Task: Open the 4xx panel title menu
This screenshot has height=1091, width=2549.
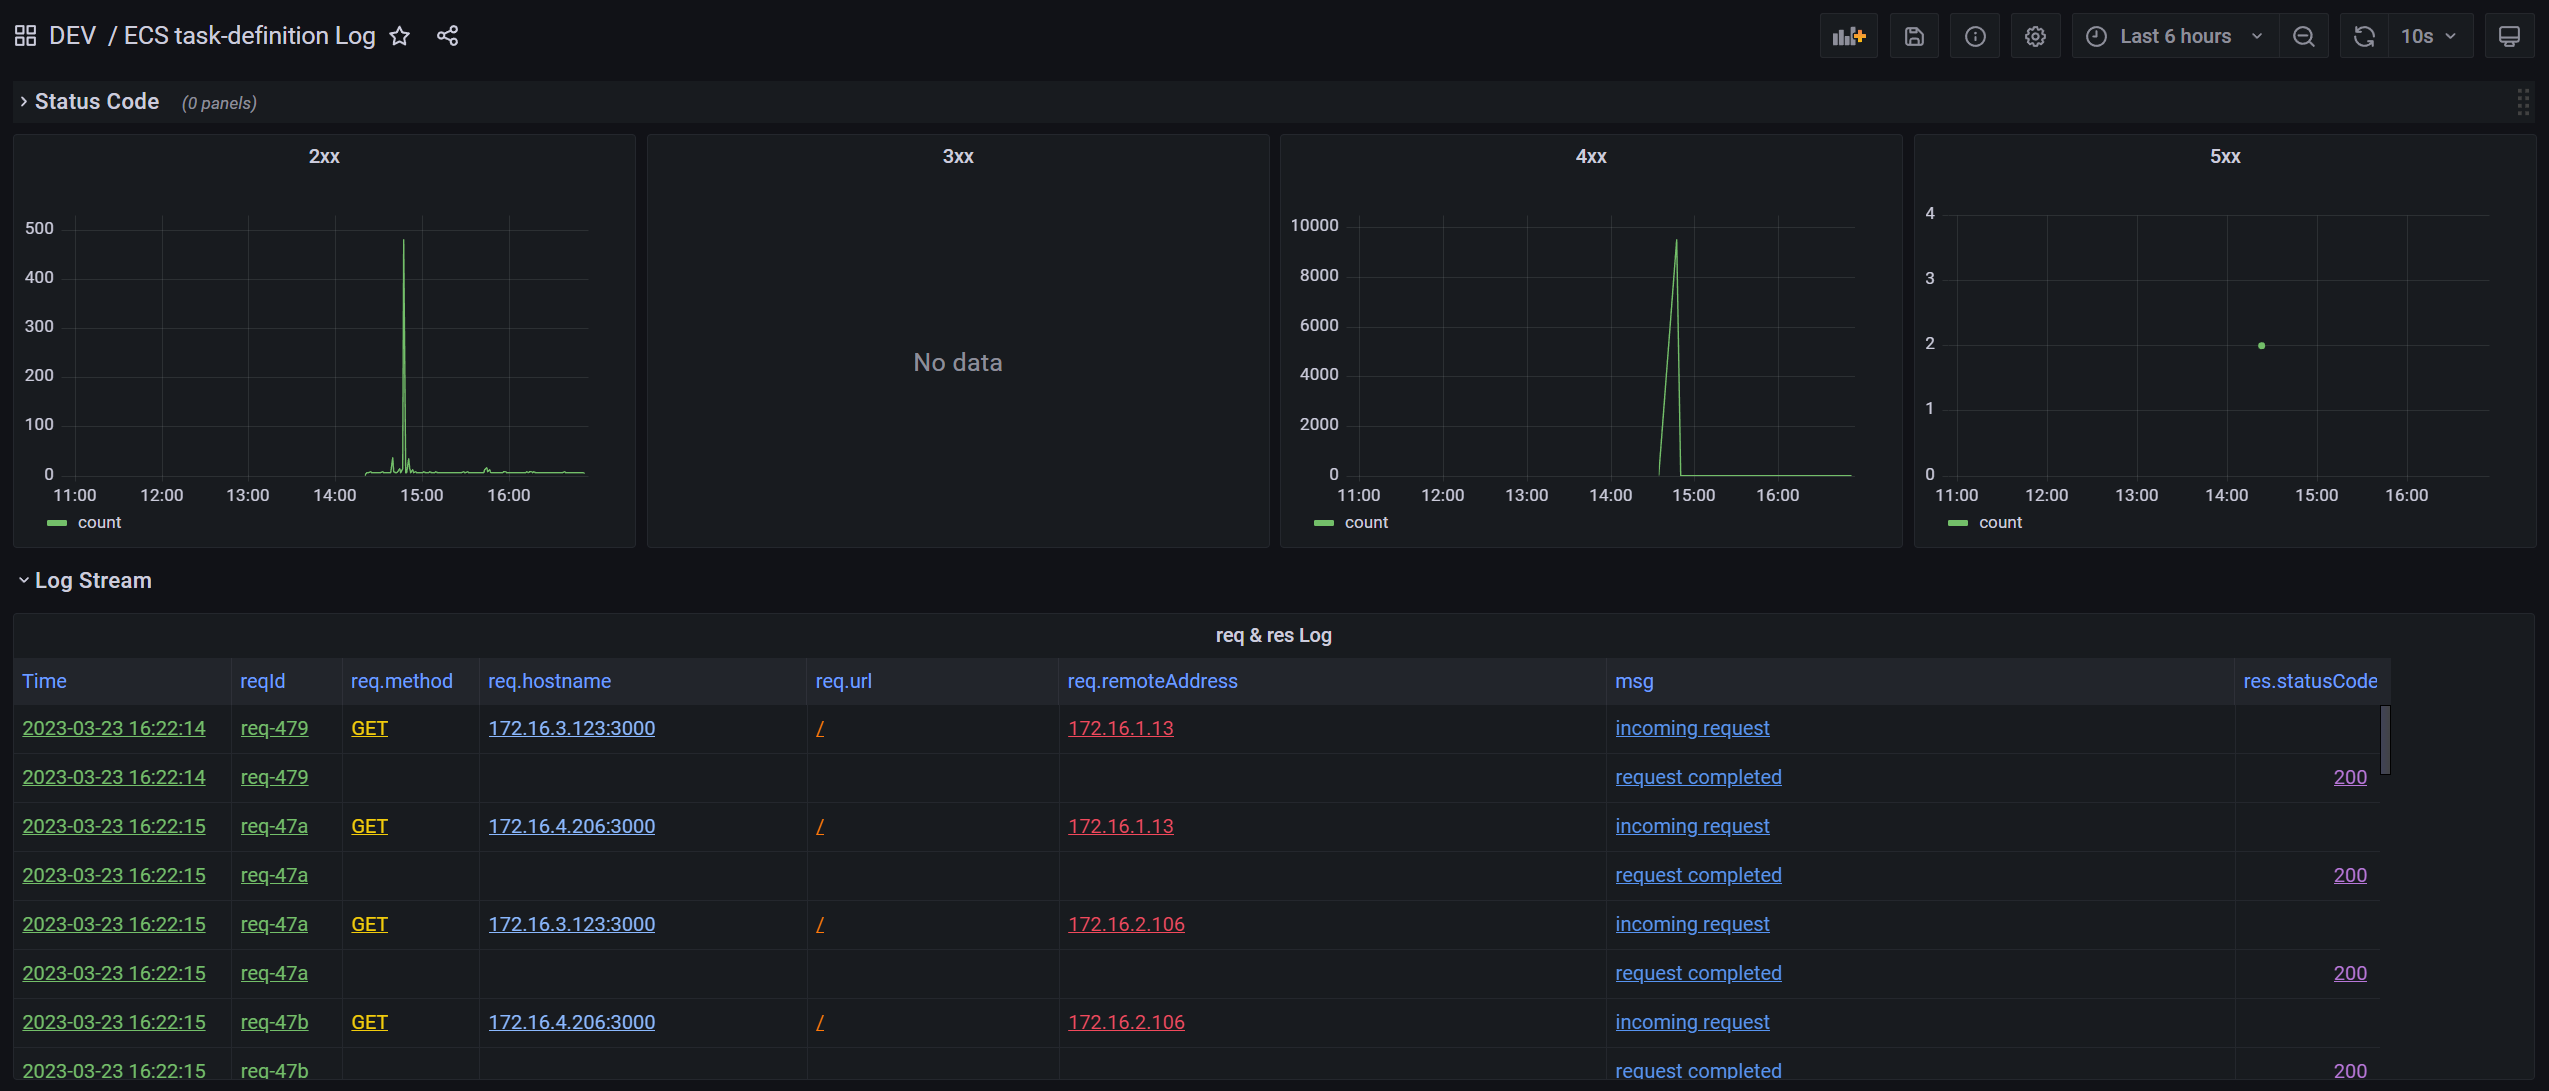Action: coord(1589,156)
